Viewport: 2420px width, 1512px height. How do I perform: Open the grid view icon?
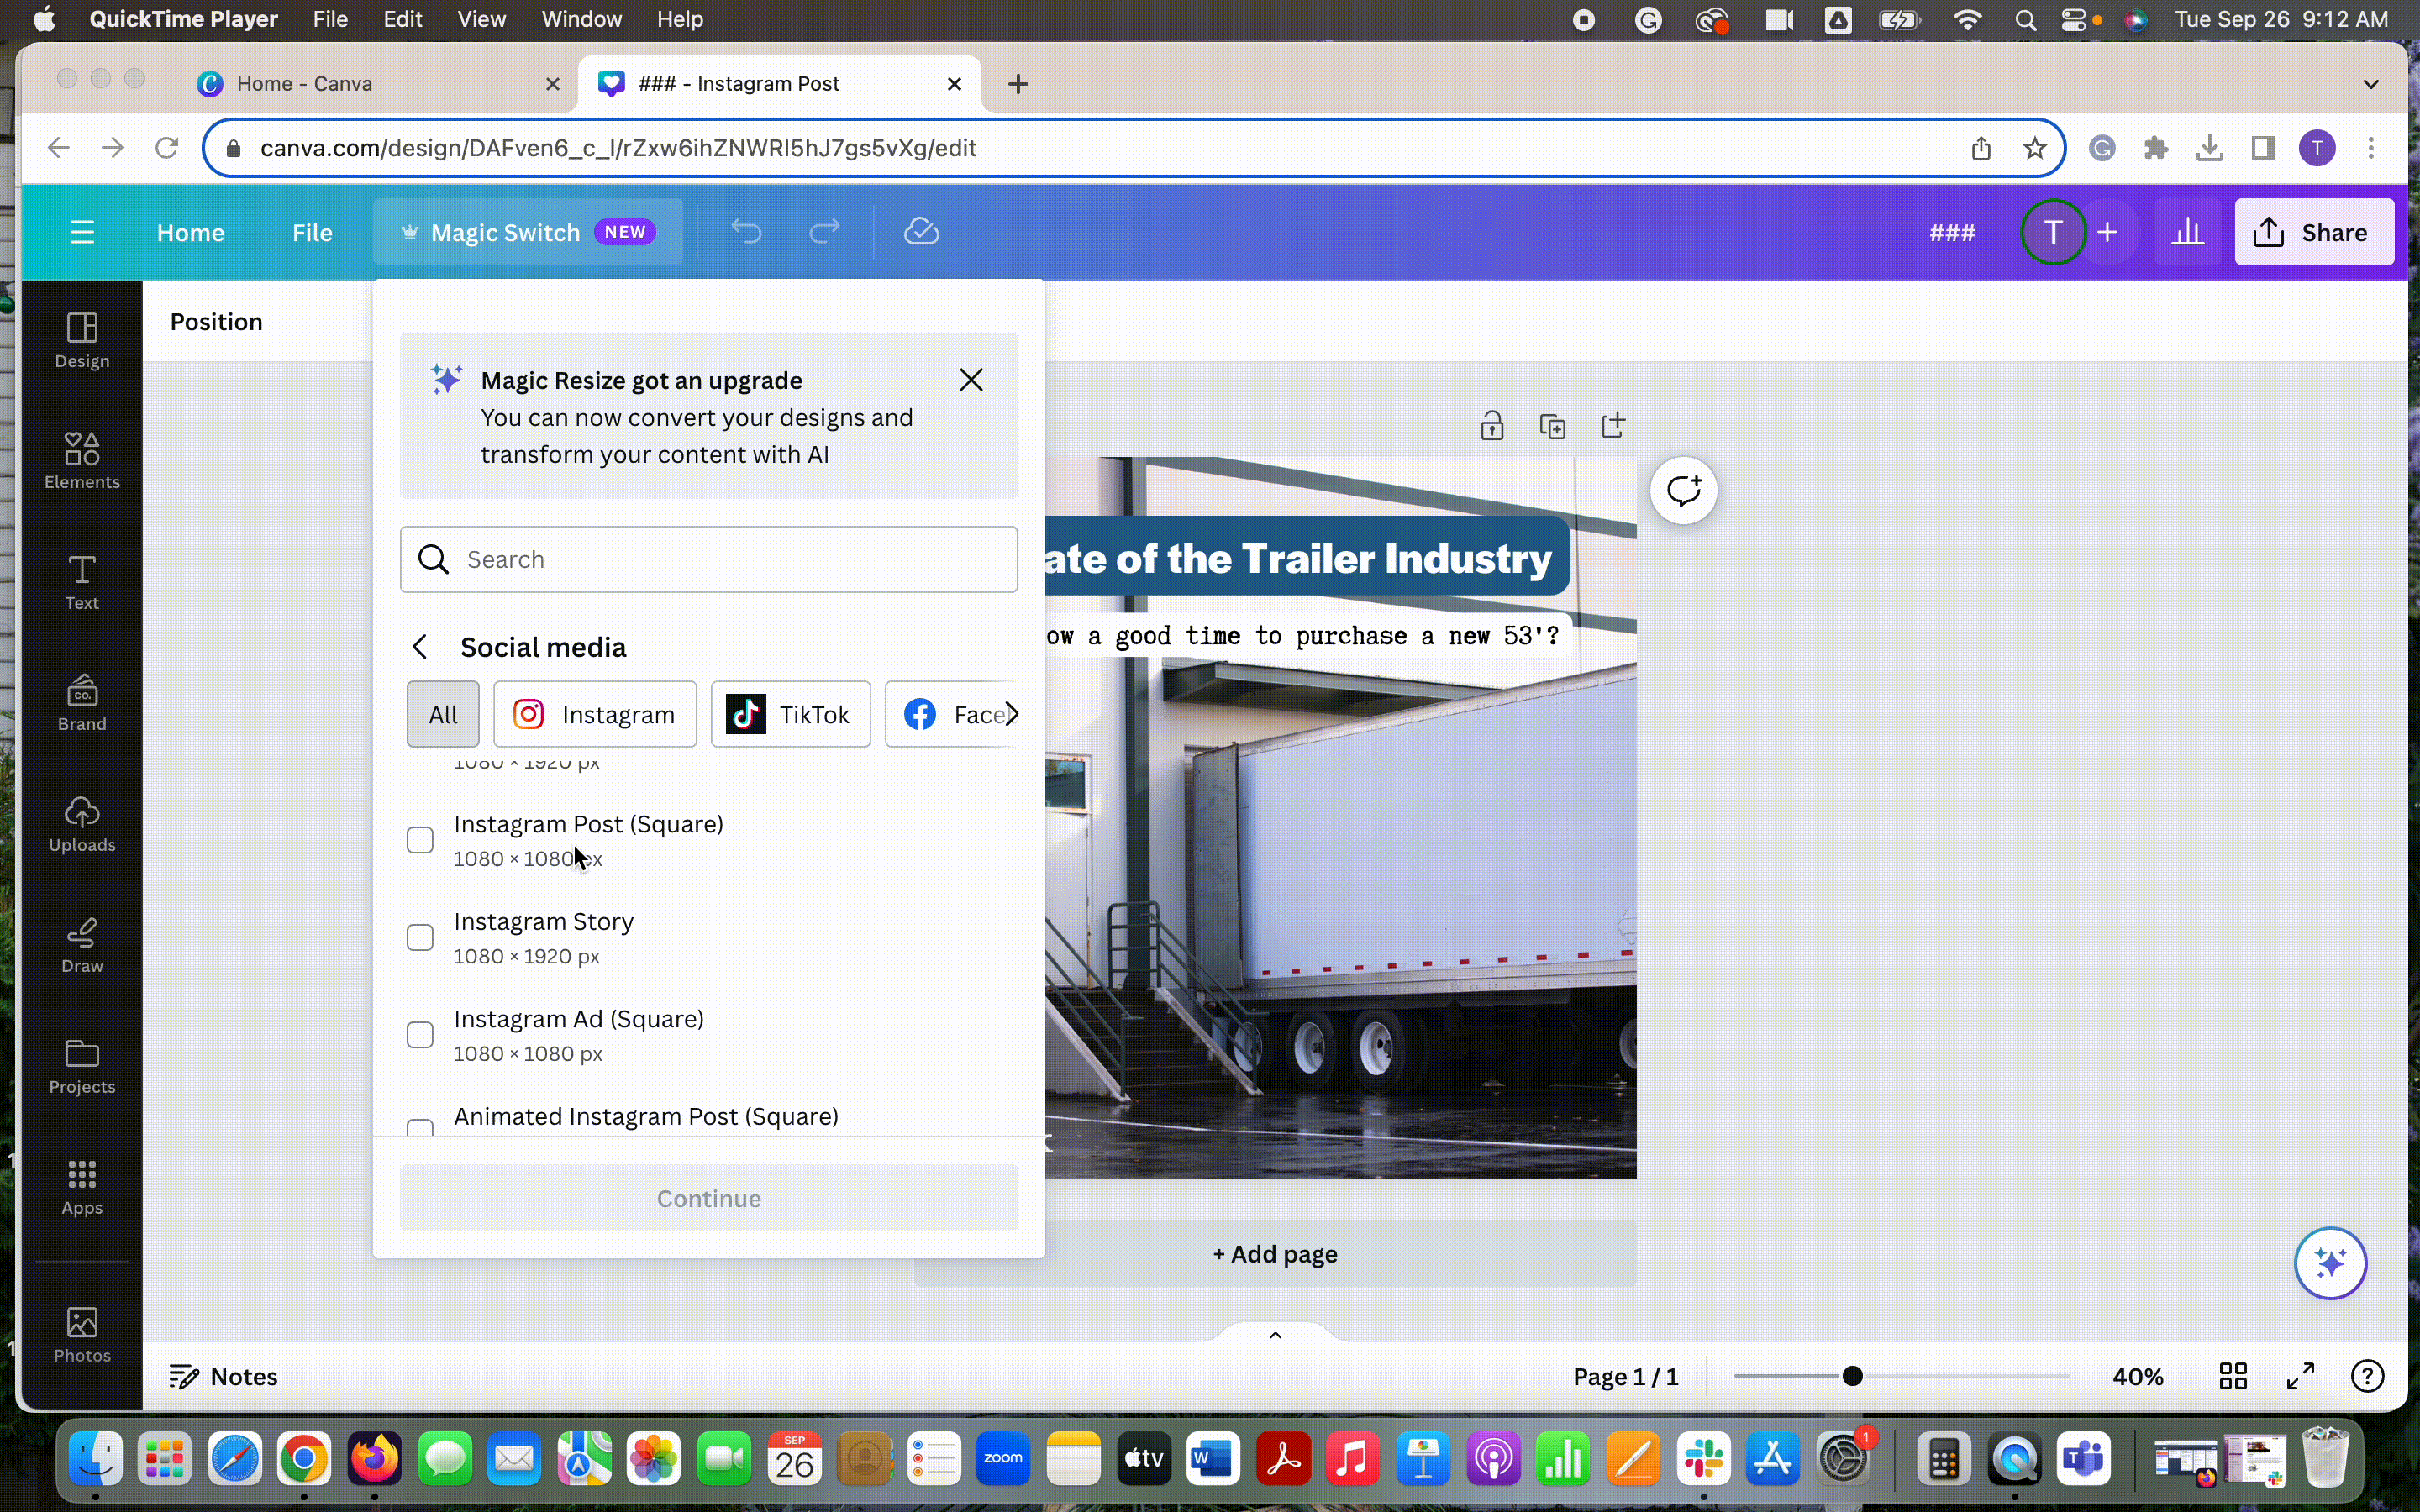[2234, 1377]
